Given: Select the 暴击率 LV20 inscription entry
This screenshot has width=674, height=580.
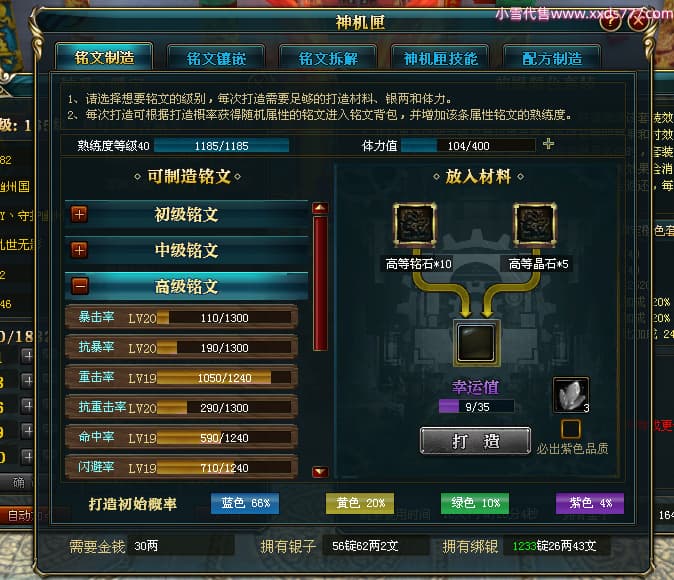Looking at the screenshot, I should tap(181, 318).
